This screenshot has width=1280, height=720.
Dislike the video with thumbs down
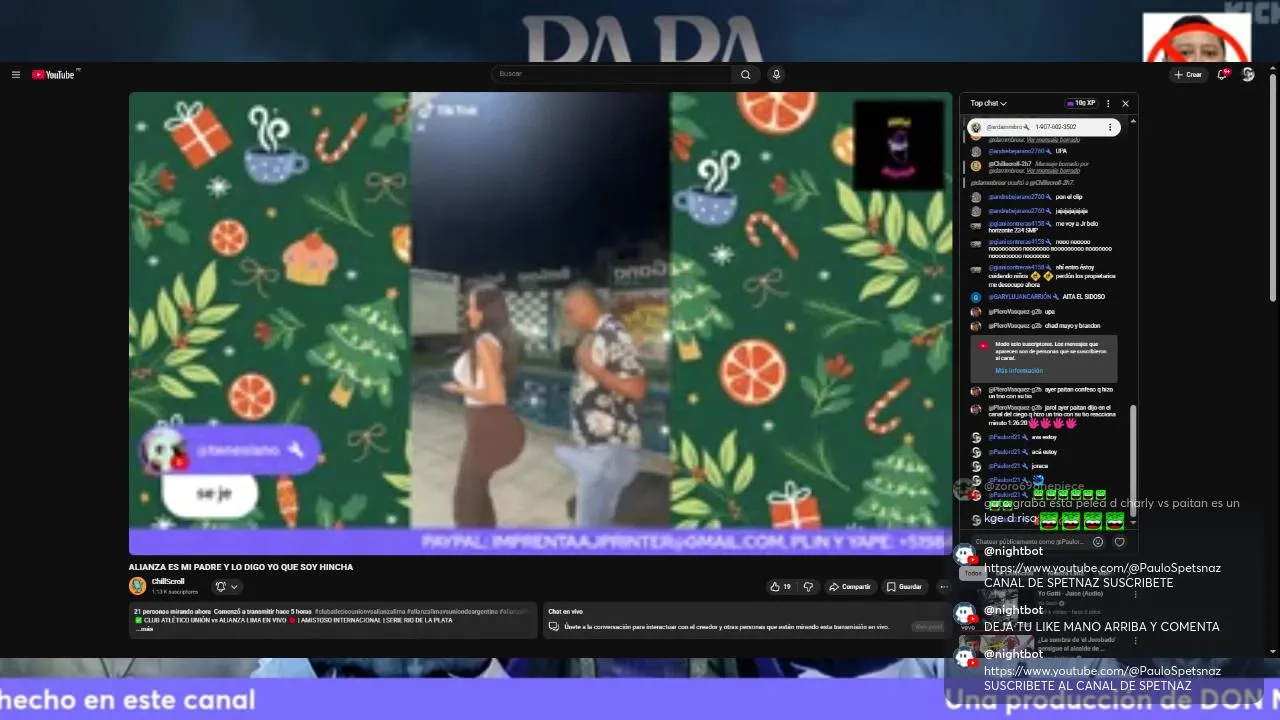click(809, 587)
